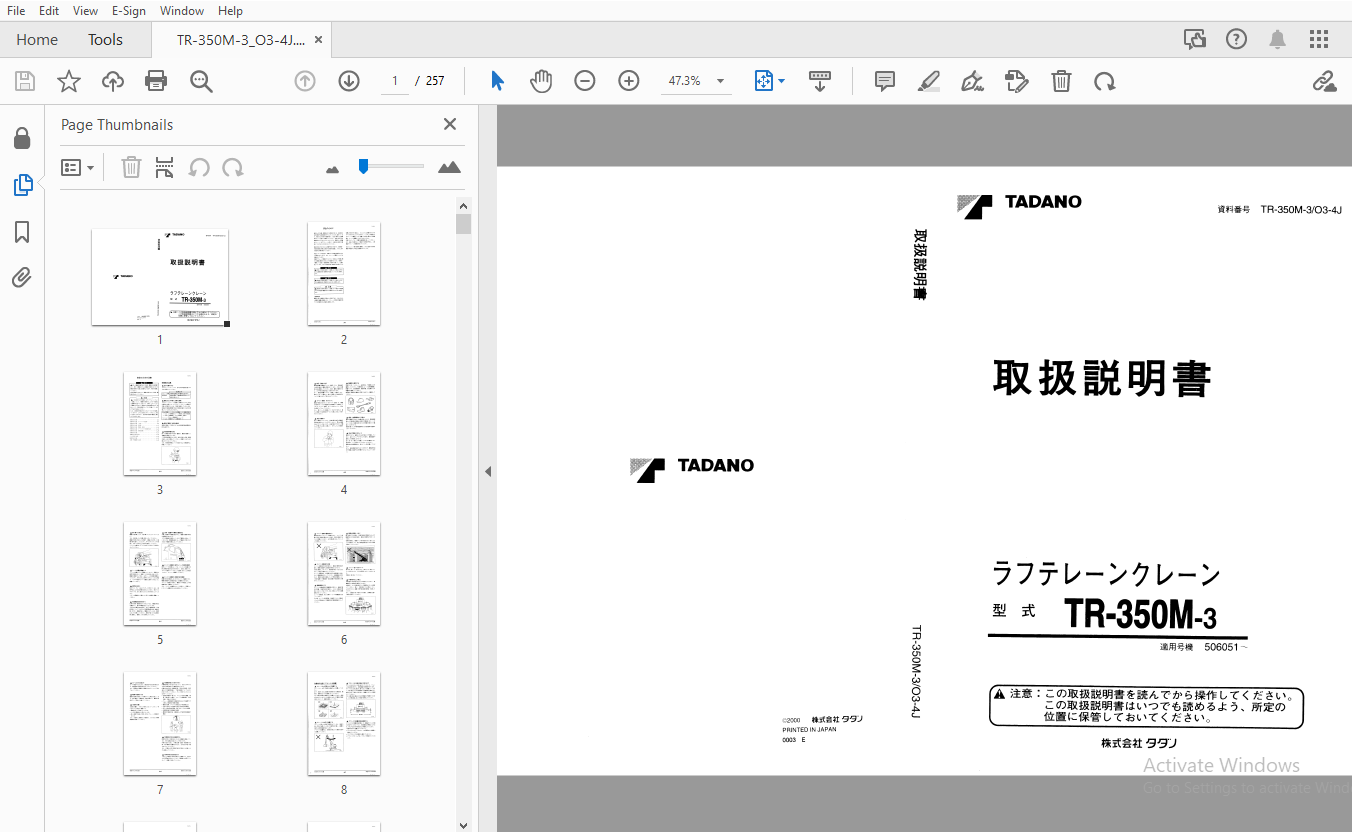
Task: Open the Sign document pen tool
Action: click(972, 81)
